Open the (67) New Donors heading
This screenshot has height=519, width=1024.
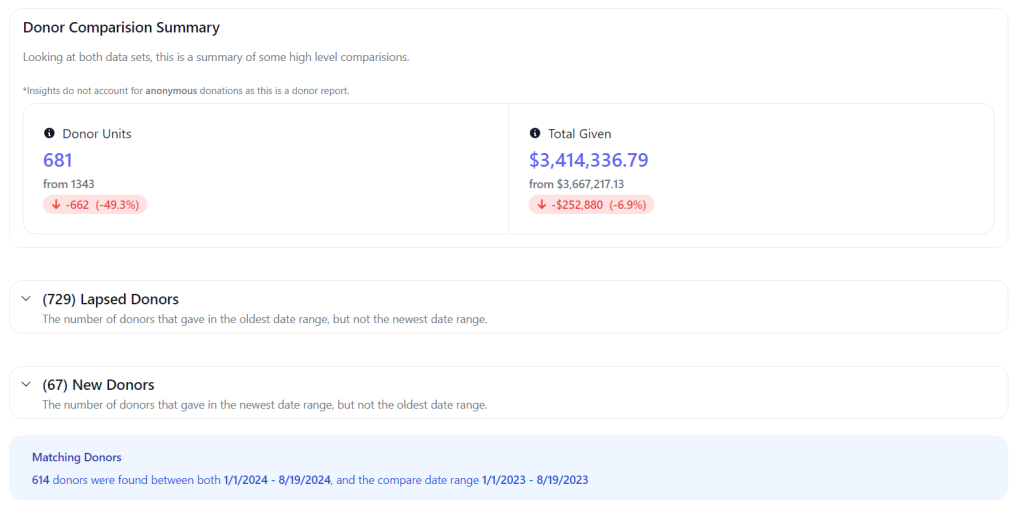[98, 385]
